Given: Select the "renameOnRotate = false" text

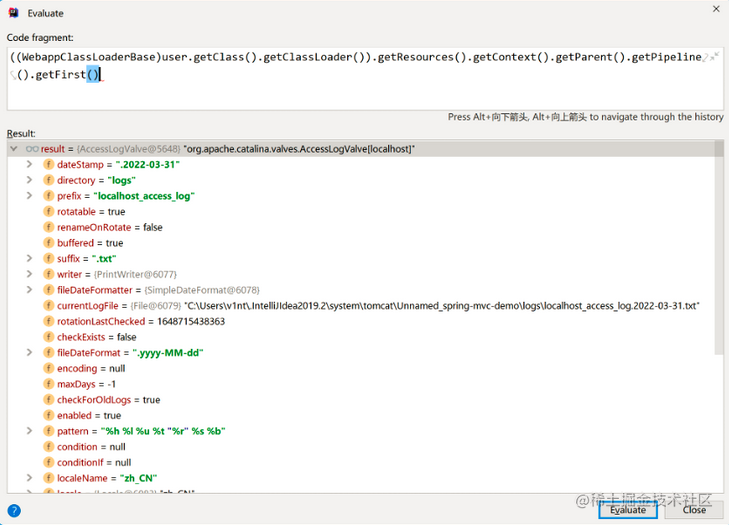Looking at the screenshot, I should pyautogui.click(x=110, y=227).
